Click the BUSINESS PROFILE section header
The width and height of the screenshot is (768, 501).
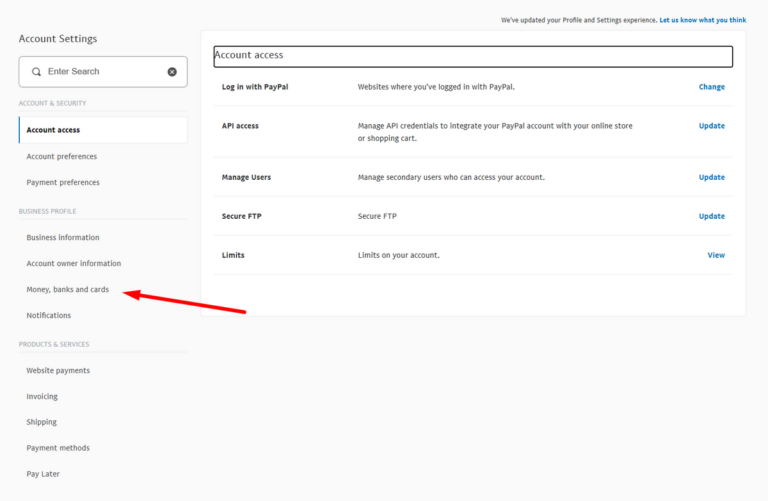click(48, 212)
